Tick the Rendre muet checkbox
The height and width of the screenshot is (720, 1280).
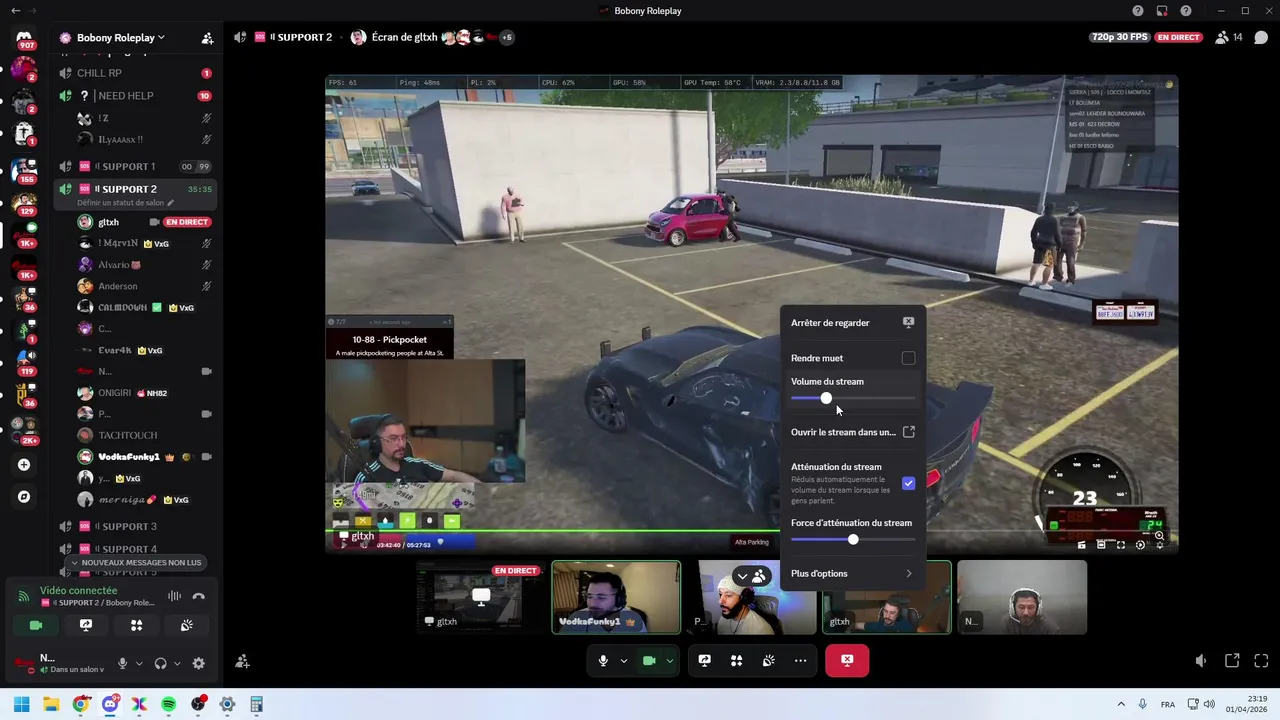tap(908, 358)
